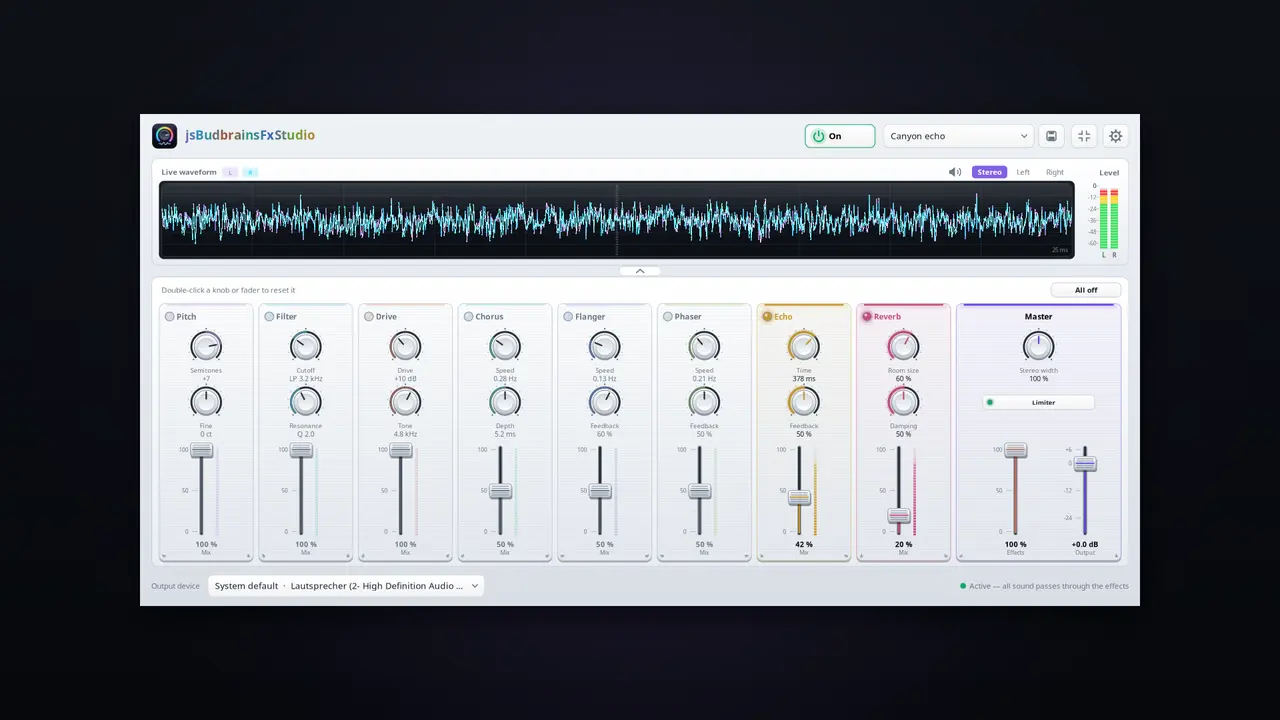1280x720 pixels.
Task: Click the Reverb Mix fader handle
Action: (899, 516)
